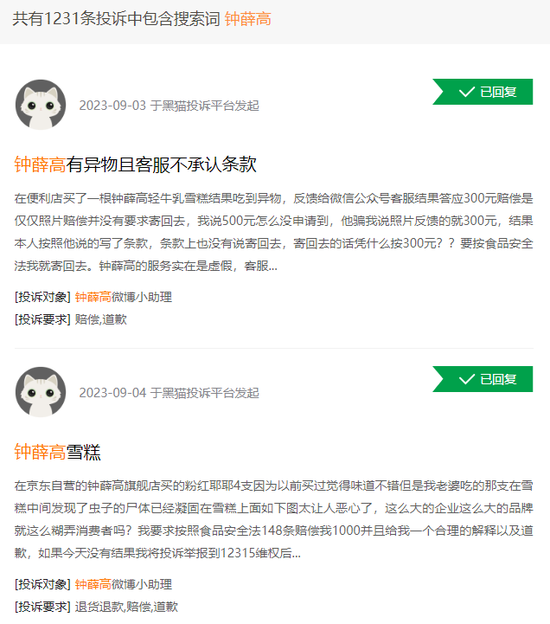
Task: Open the second complaint's description text about 虫子的尸体
Action: (274, 519)
